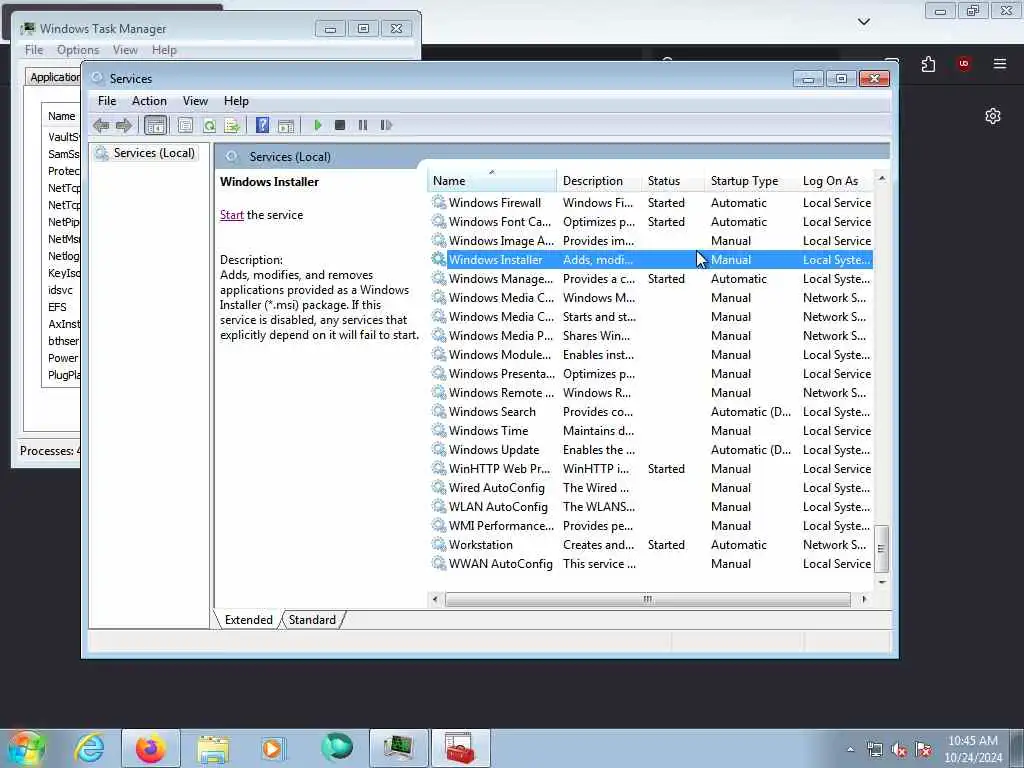Open the Action menu in Services
Viewport: 1024px width, 768px height.
click(x=150, y=101)
